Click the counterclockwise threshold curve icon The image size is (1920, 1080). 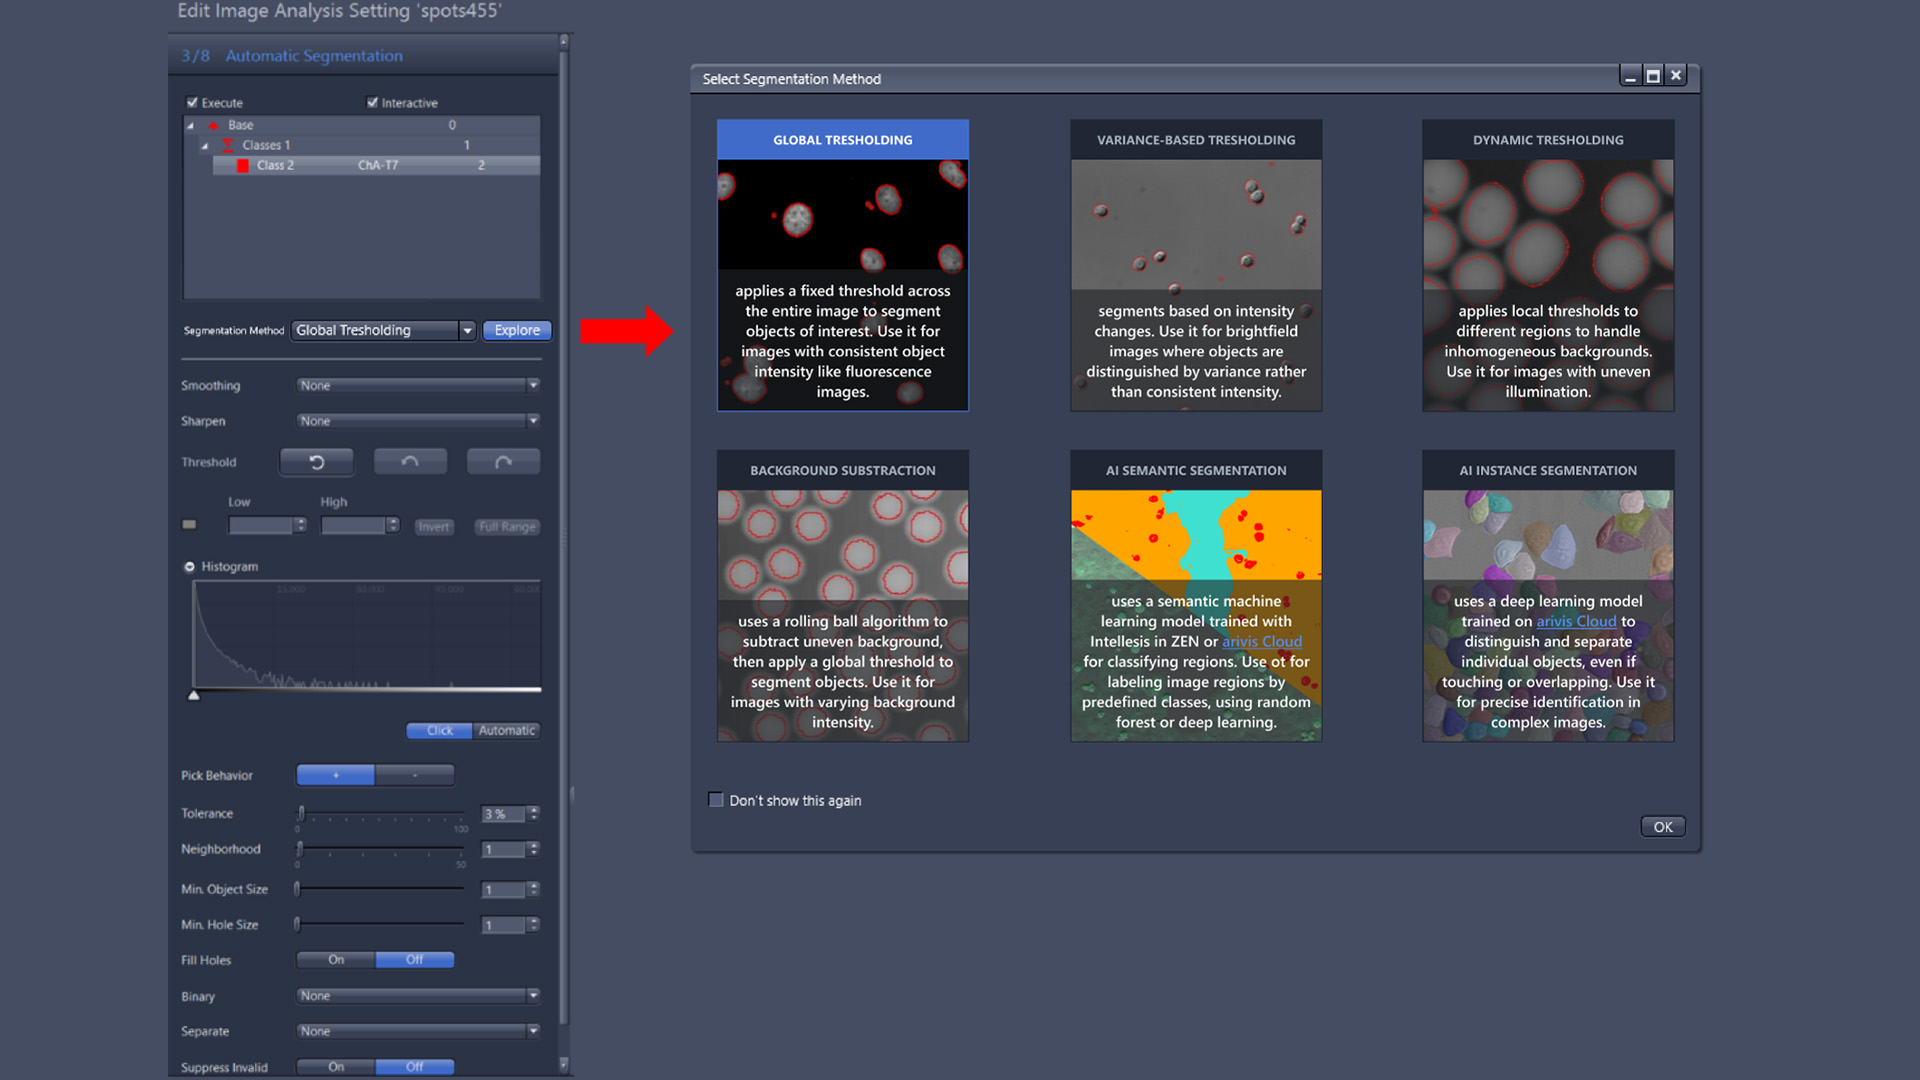point(410,461)
